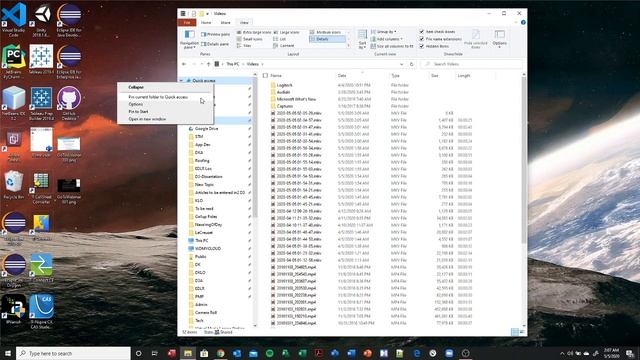Sort by the Size column header

[442, 76]
